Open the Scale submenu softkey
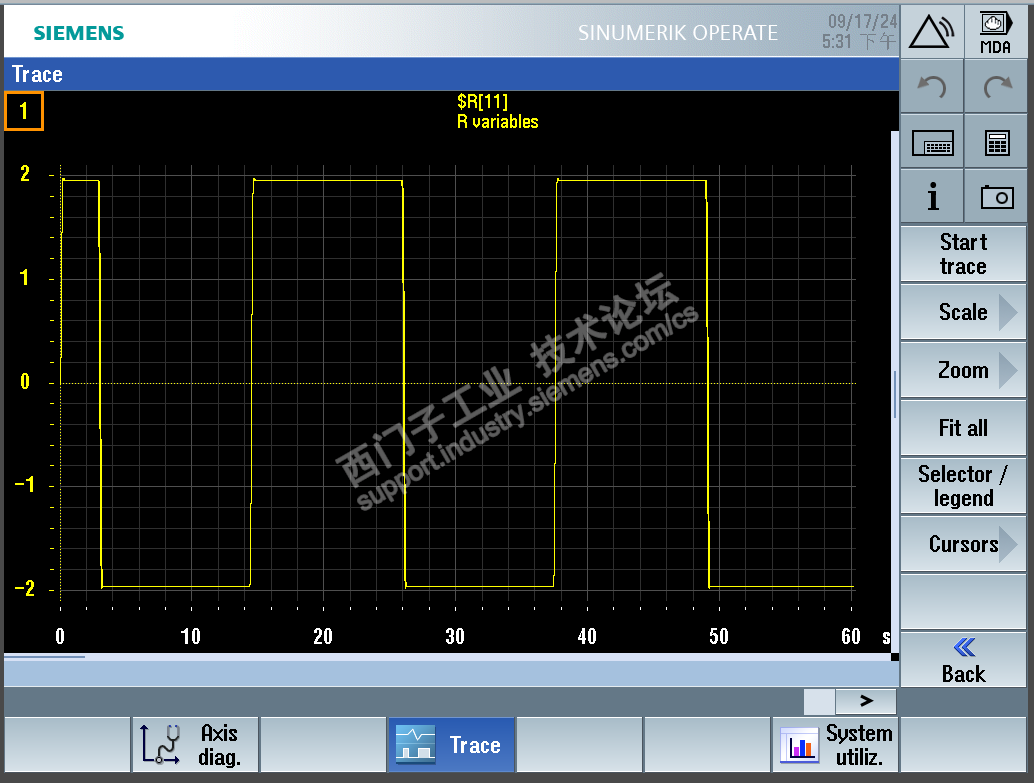Screen dimensions: 1034x783 [x=963, y=312]
